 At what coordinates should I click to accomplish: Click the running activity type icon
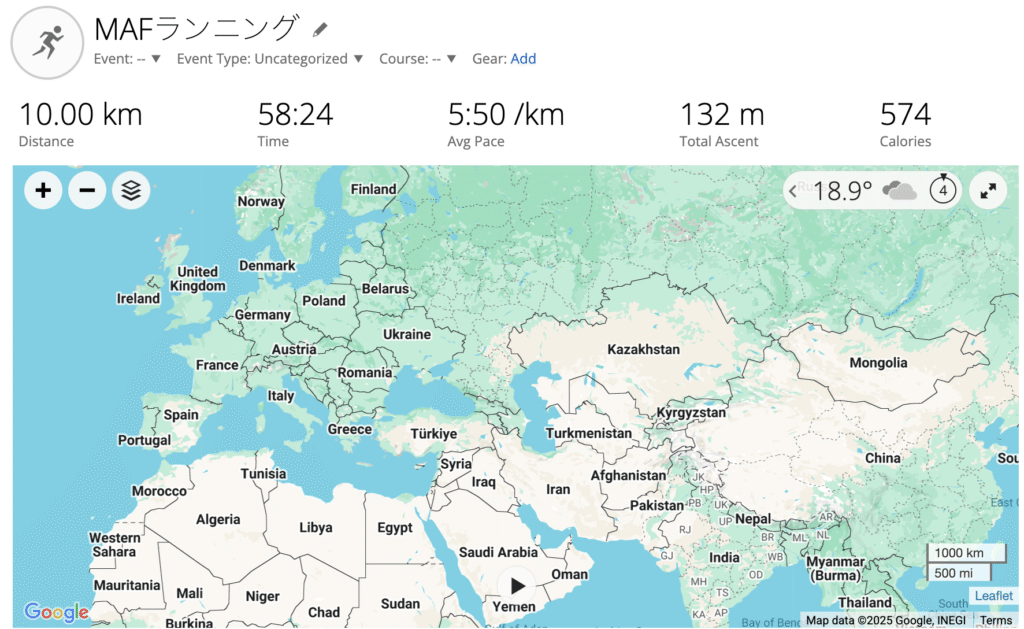point(47,43)
